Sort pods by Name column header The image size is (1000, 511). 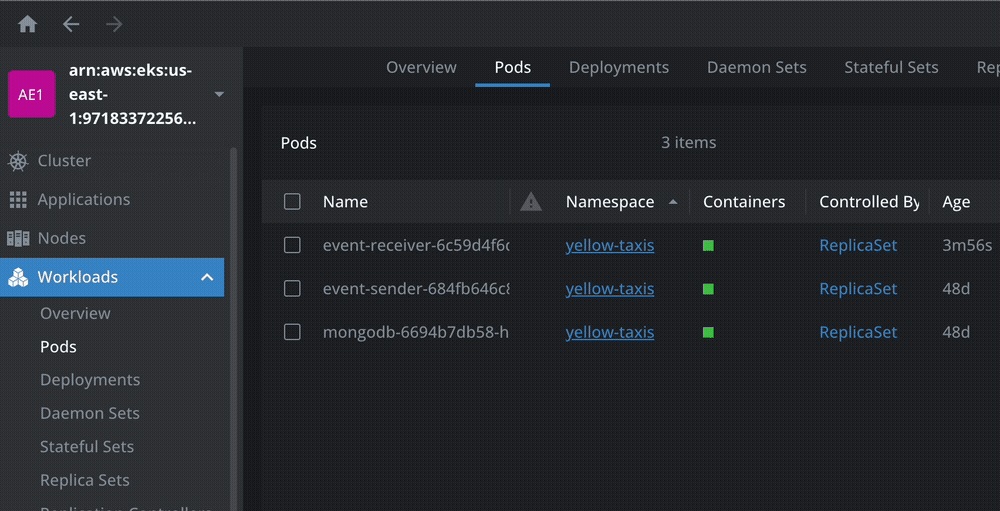pyautogui.click(x=345, y=202)
